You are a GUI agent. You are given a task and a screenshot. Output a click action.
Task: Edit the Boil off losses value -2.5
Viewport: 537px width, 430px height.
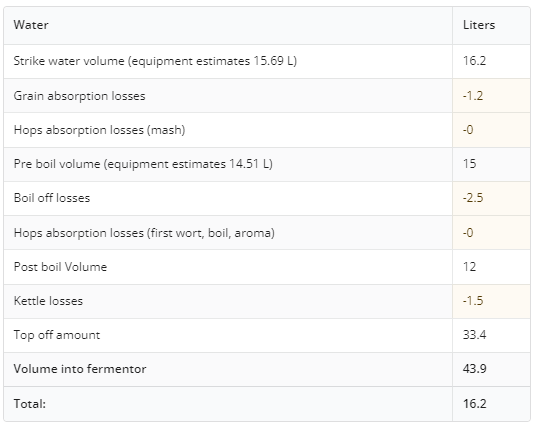pos(491,198)
